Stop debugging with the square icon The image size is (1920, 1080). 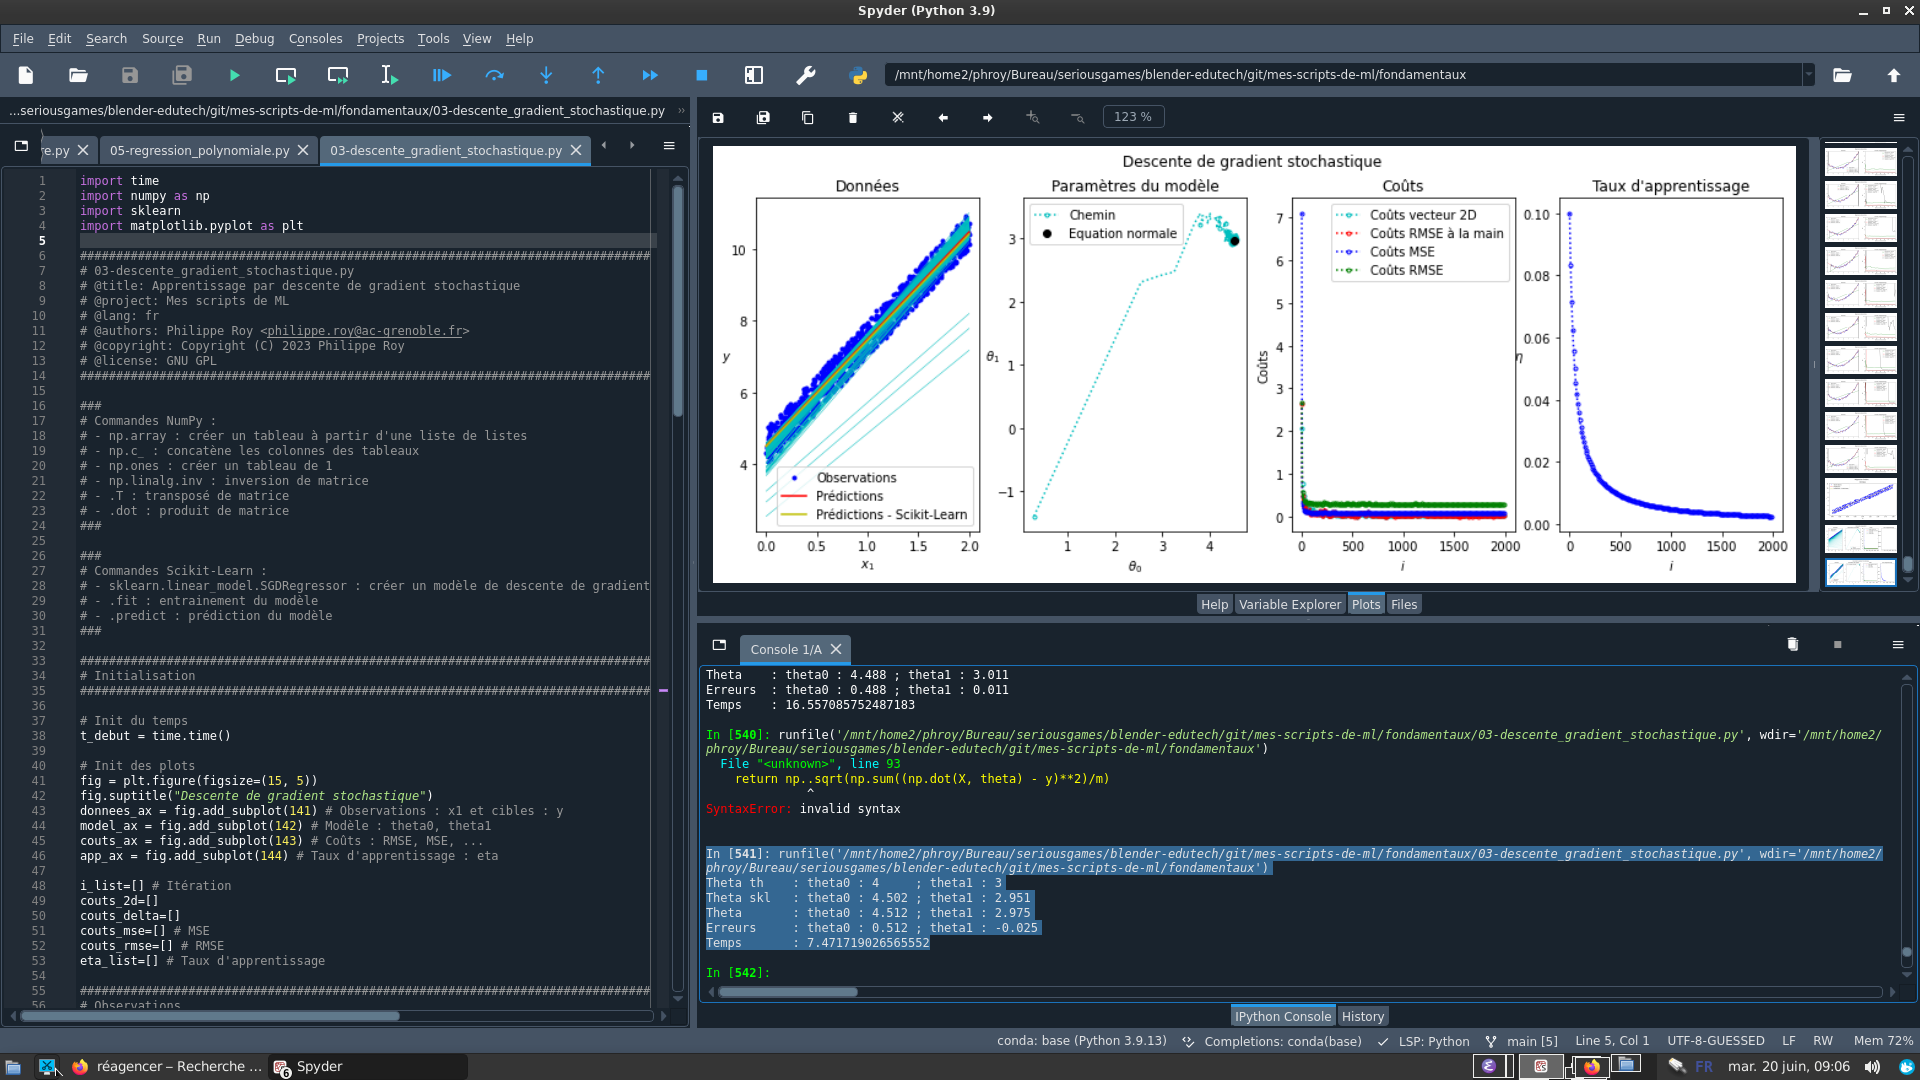click(702, 75)
